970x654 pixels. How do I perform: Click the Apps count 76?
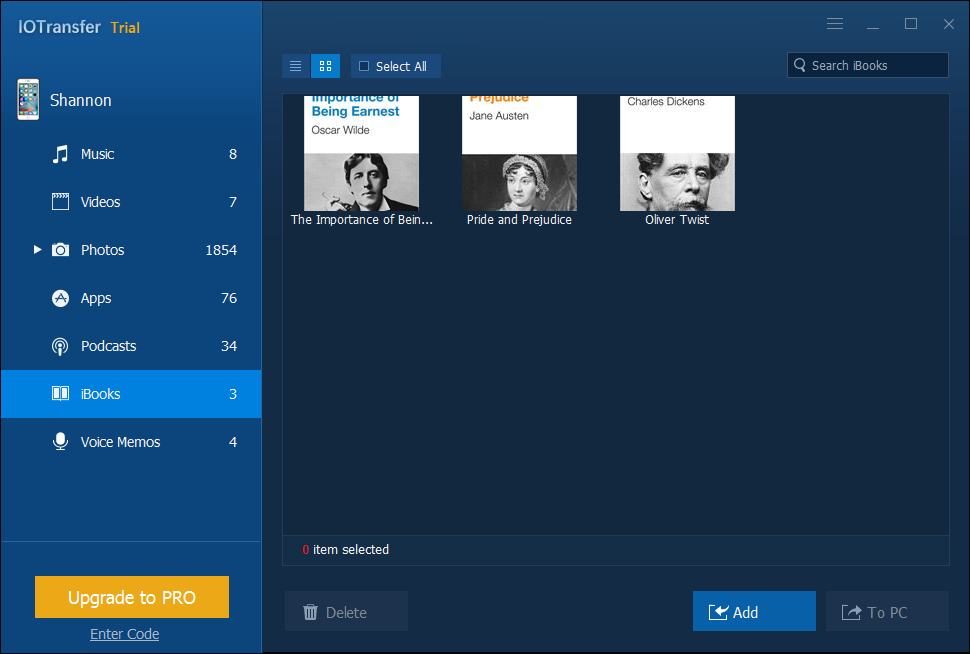click(x=229, y=298)
